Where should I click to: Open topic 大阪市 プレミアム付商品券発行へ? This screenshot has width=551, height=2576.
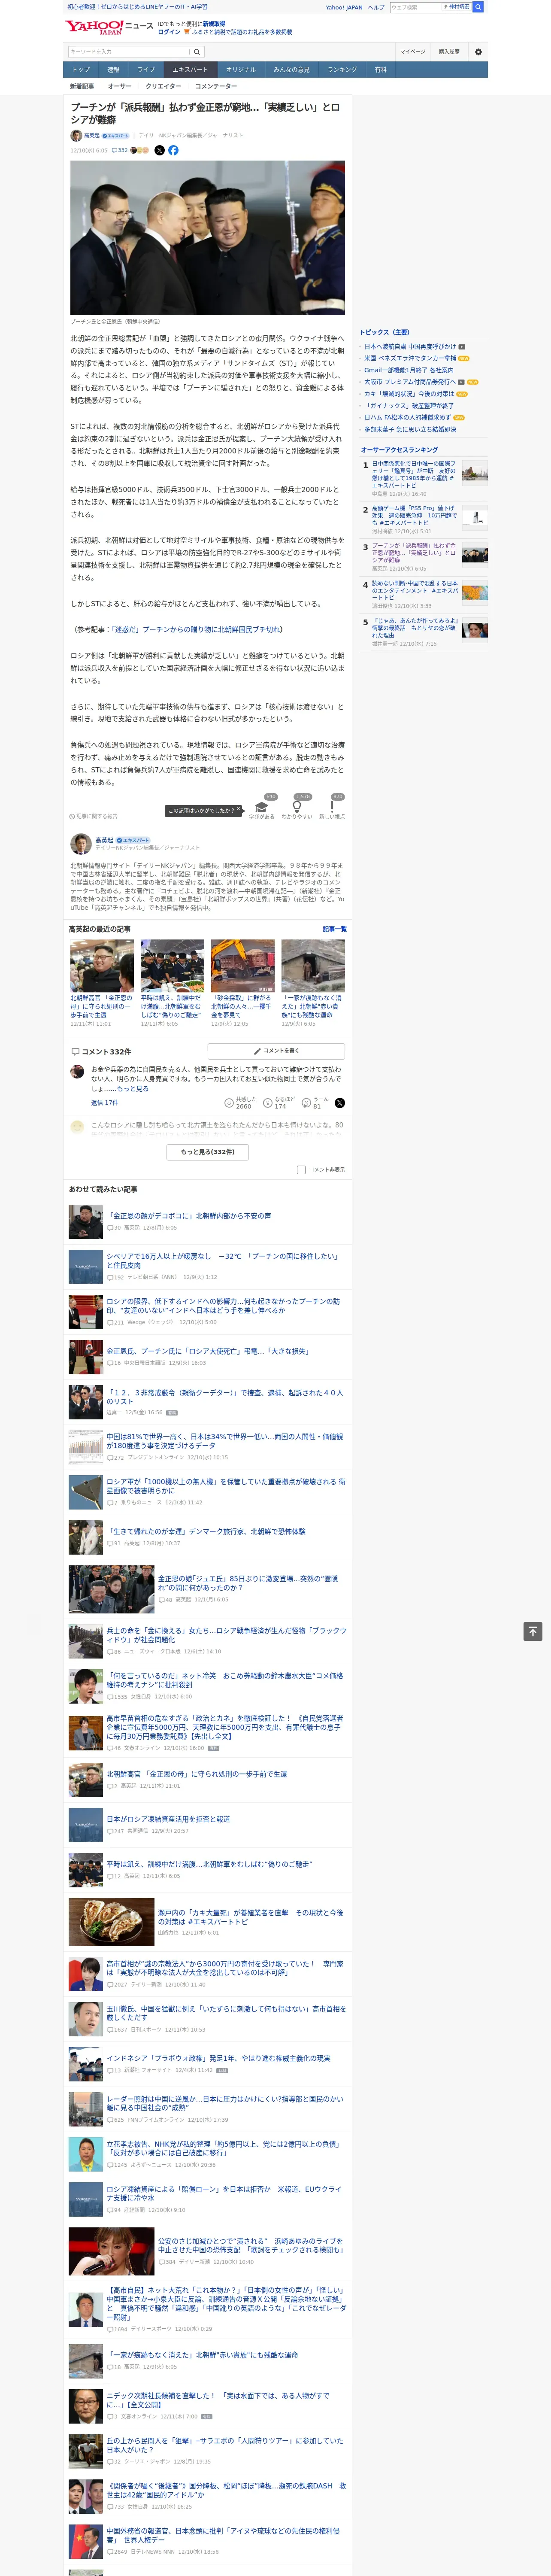(x=409, y=382)
